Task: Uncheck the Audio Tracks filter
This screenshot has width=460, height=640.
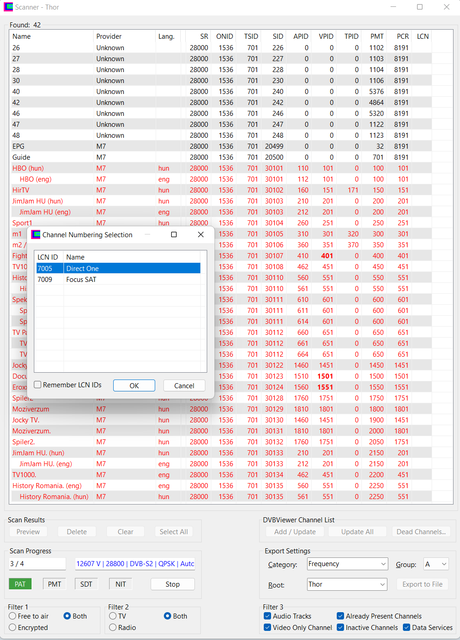Action: tap(267, 616)
